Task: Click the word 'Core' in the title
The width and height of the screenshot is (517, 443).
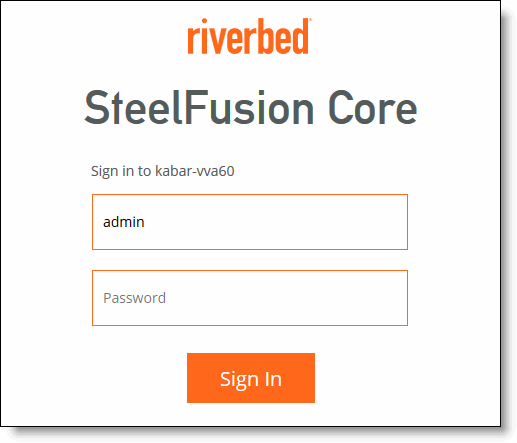Action: point(373,108)
